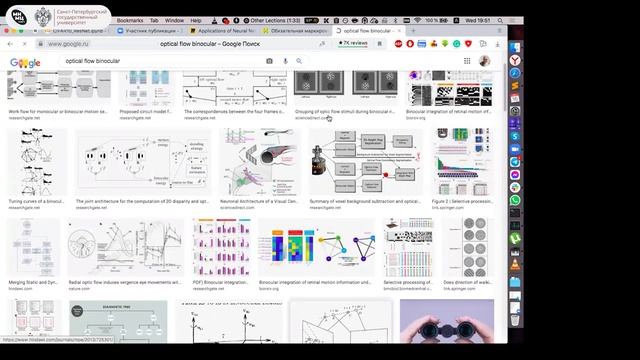Switch to the Участник публикации tab
The image size is (640, 360).
pyautogui.click(x=150, y=31)
